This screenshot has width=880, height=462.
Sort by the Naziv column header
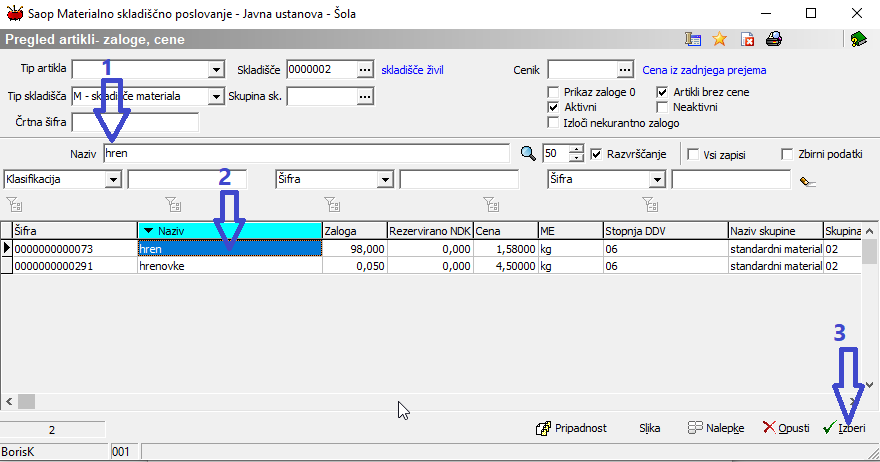pyautogui.click(x=230, y=231)
